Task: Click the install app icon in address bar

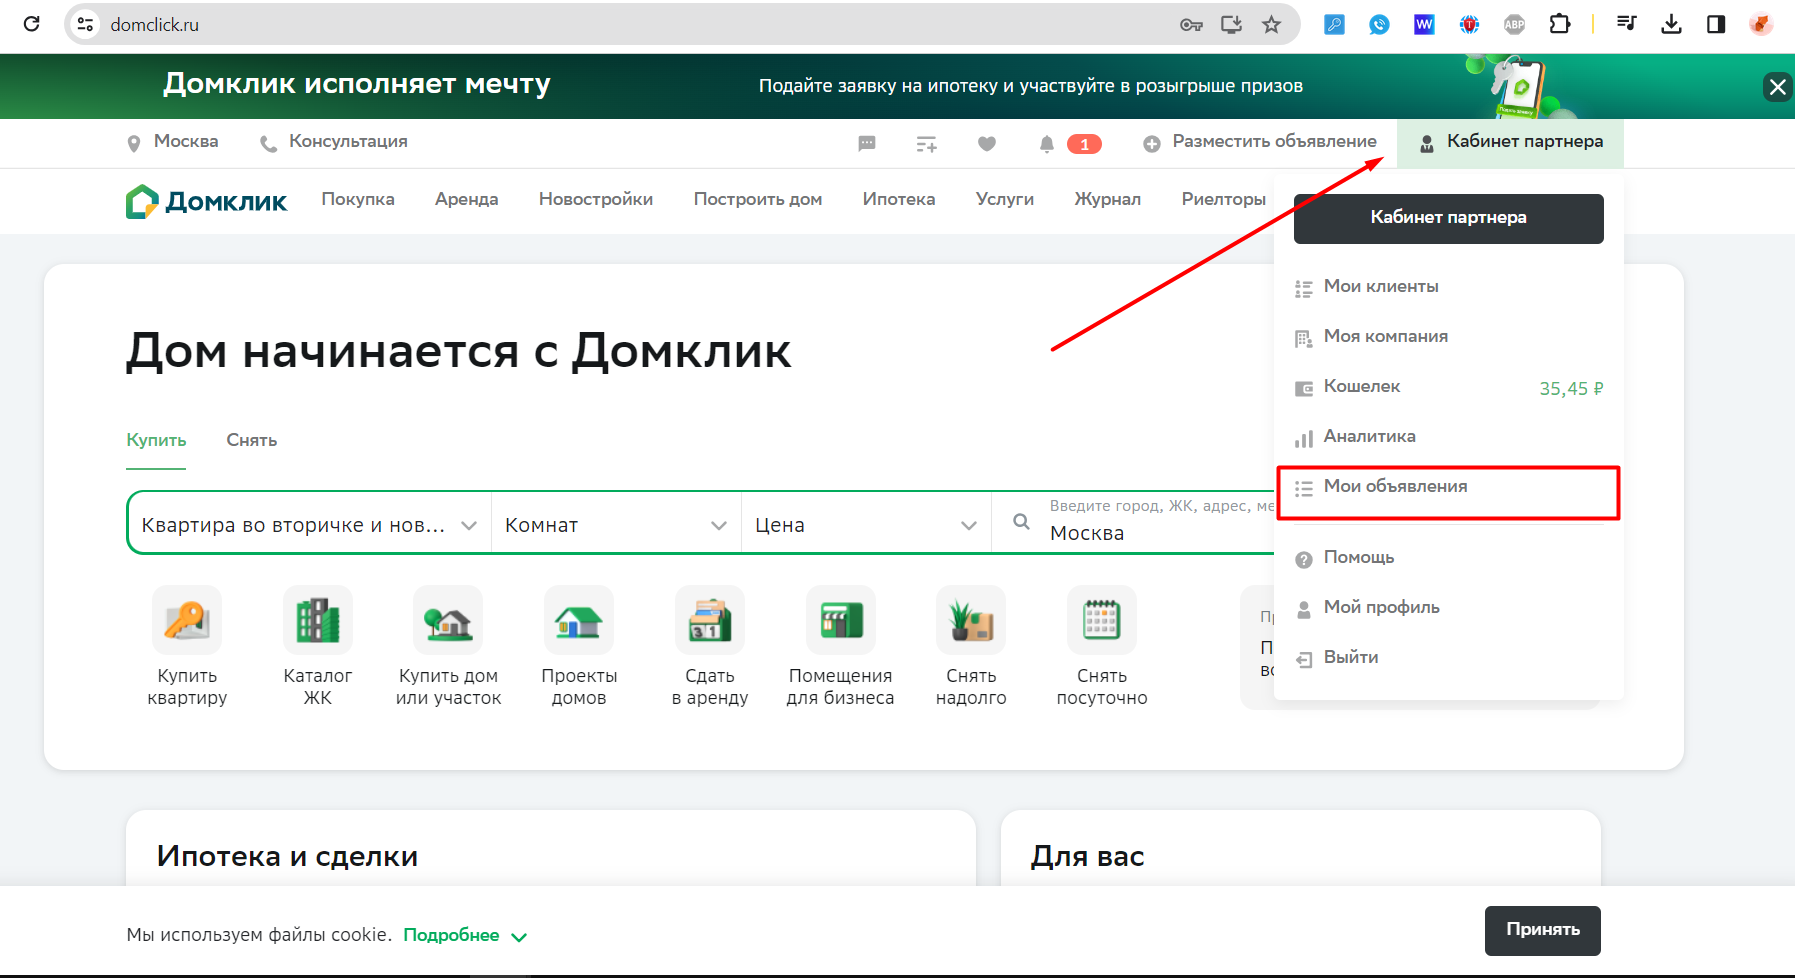Action: 1231,25
